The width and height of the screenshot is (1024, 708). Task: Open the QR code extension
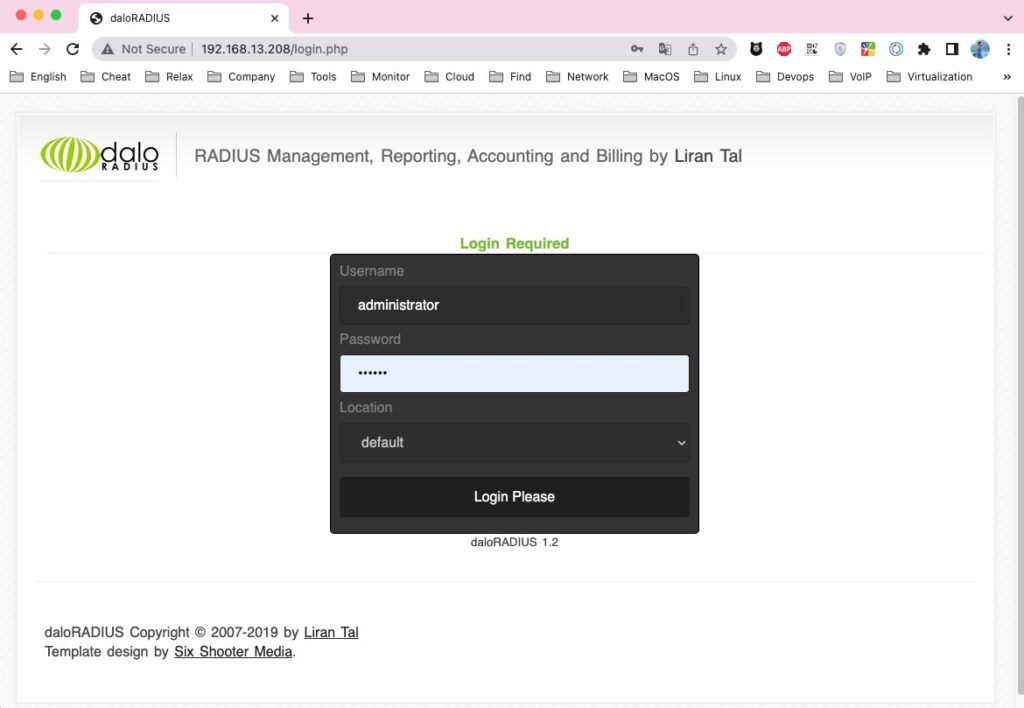(x=812, y=49)
